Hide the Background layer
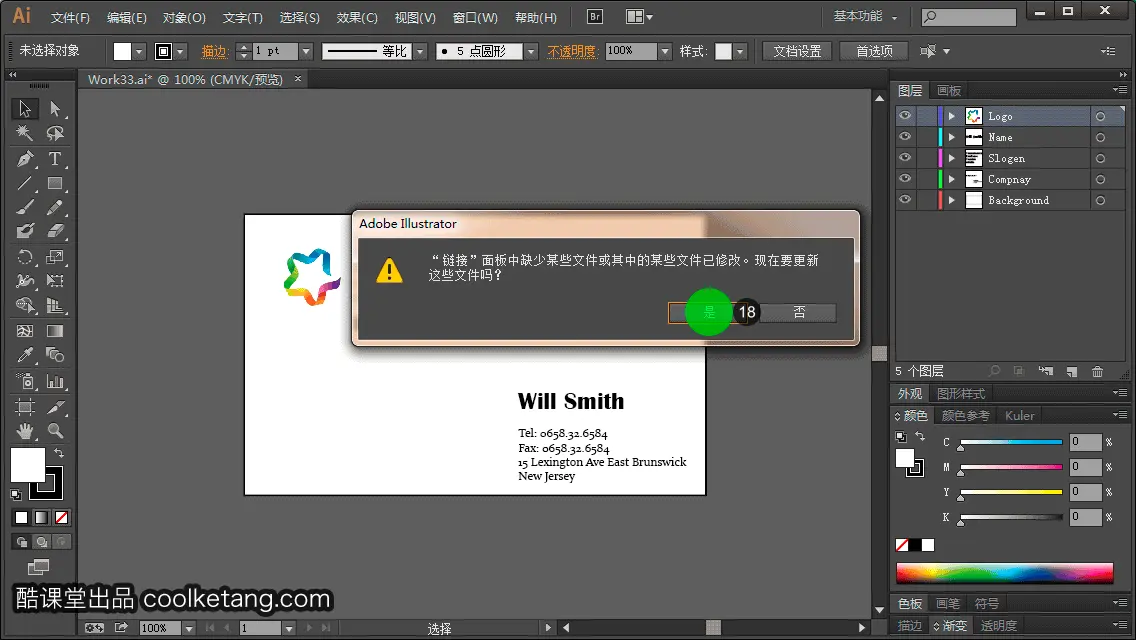Image resolution: width=1136 pixels, height=640 pixels. coord(905,200)
